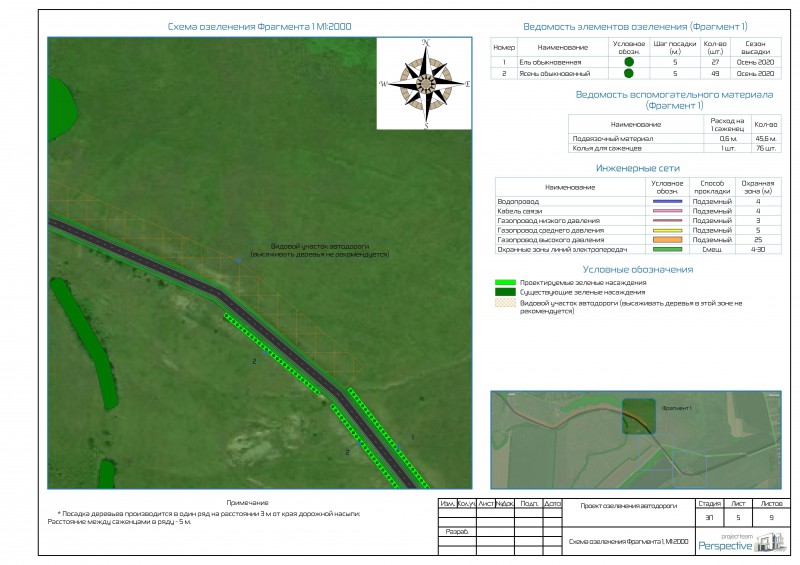Screen dimensions: 800x565
Task: Select the blue Водопровод line swatch
Action: point(667,202)
